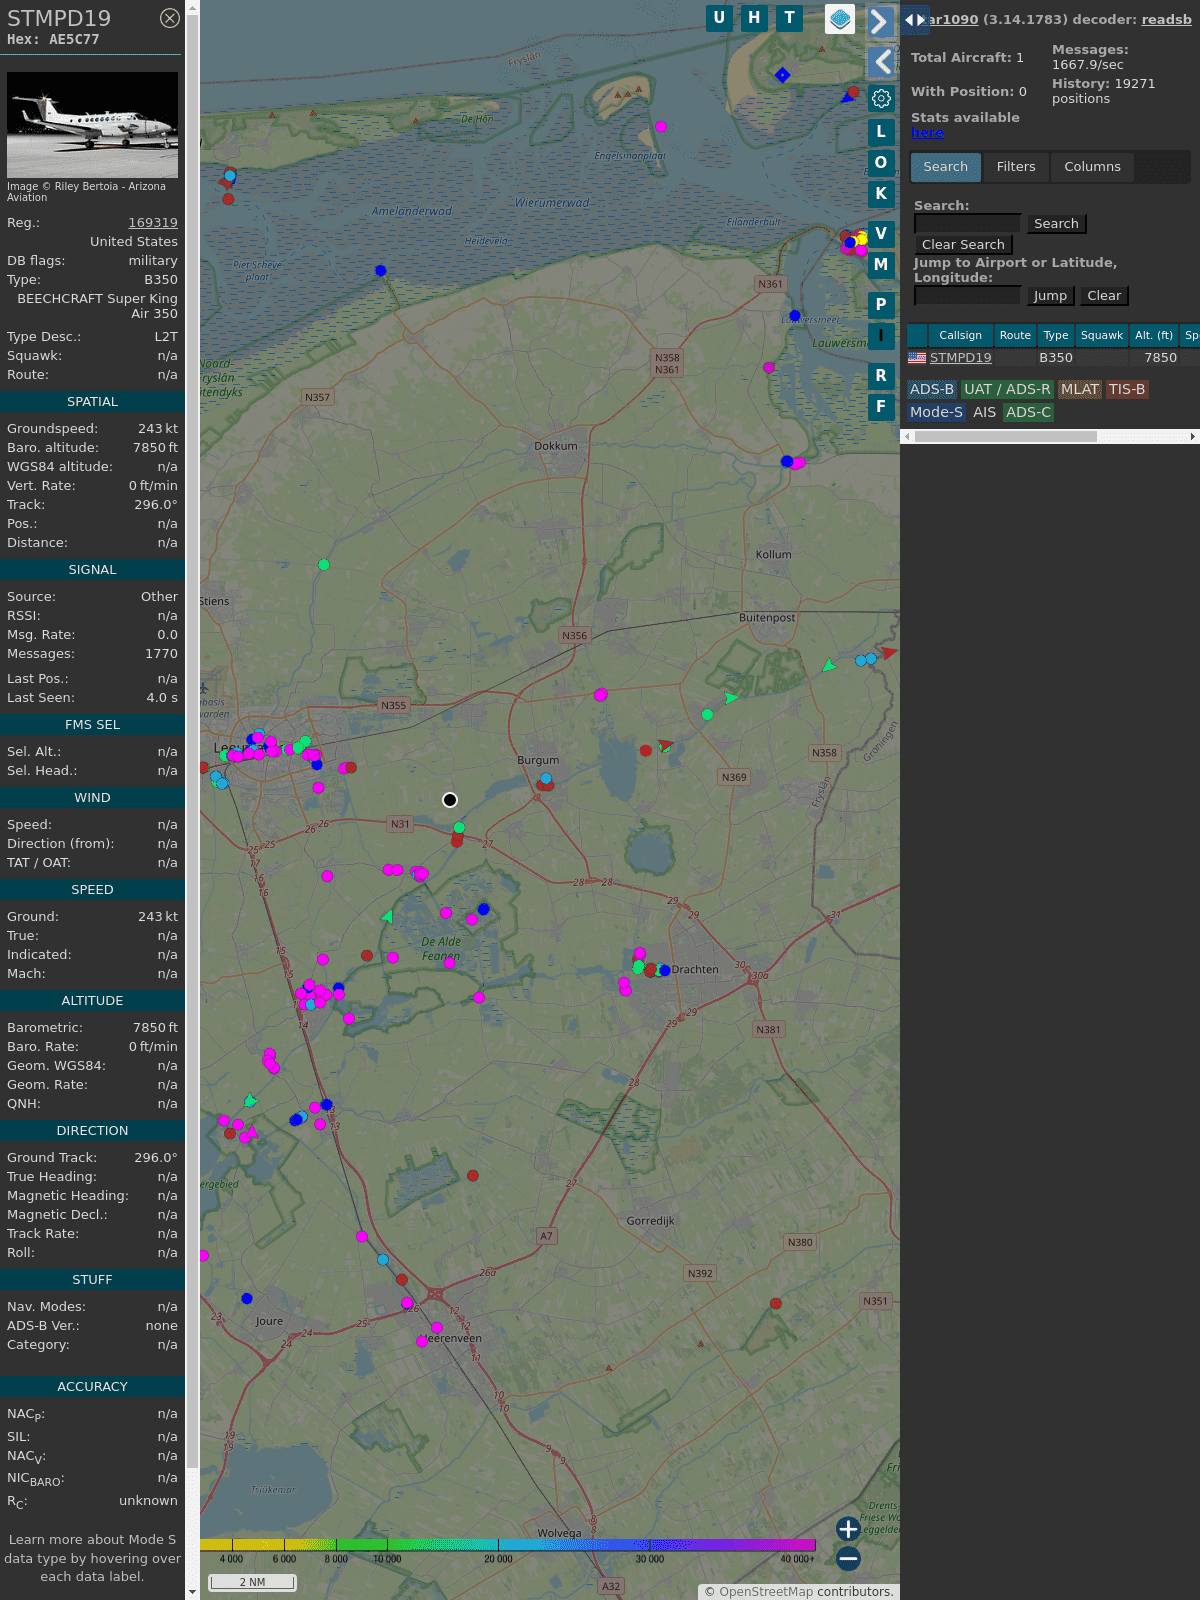This screenshot has width=1200, height=1600.
Task: Toggle the L labels button
Action: click(881, 132)
